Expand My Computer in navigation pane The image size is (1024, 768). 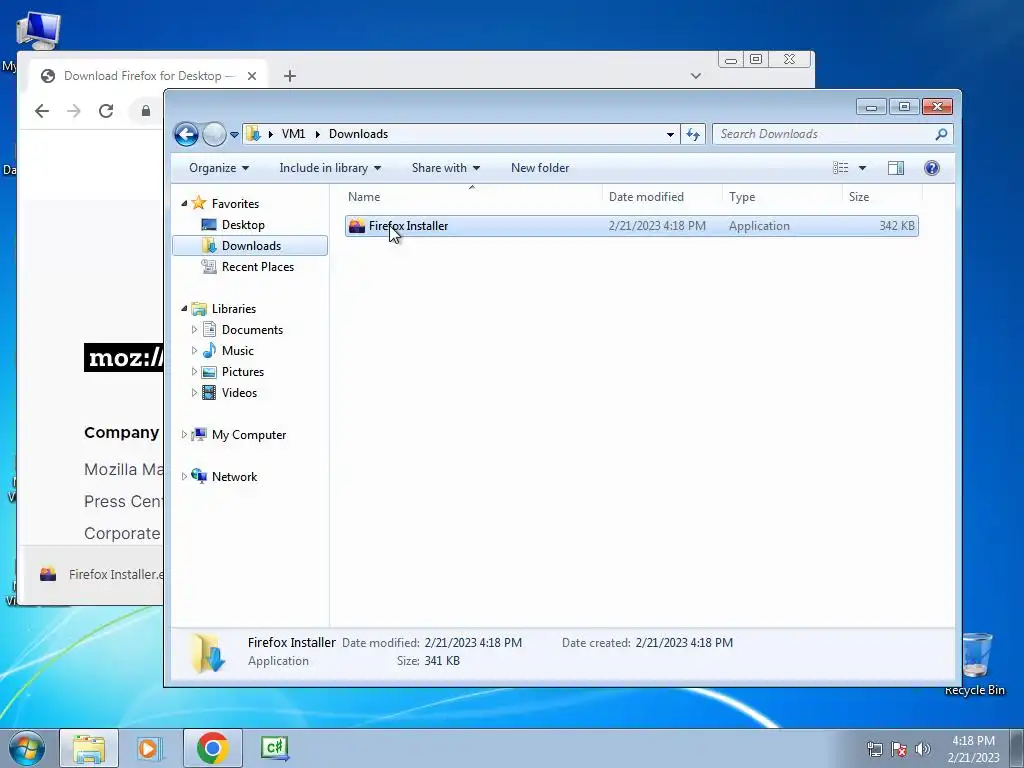[x=184, y=434]
